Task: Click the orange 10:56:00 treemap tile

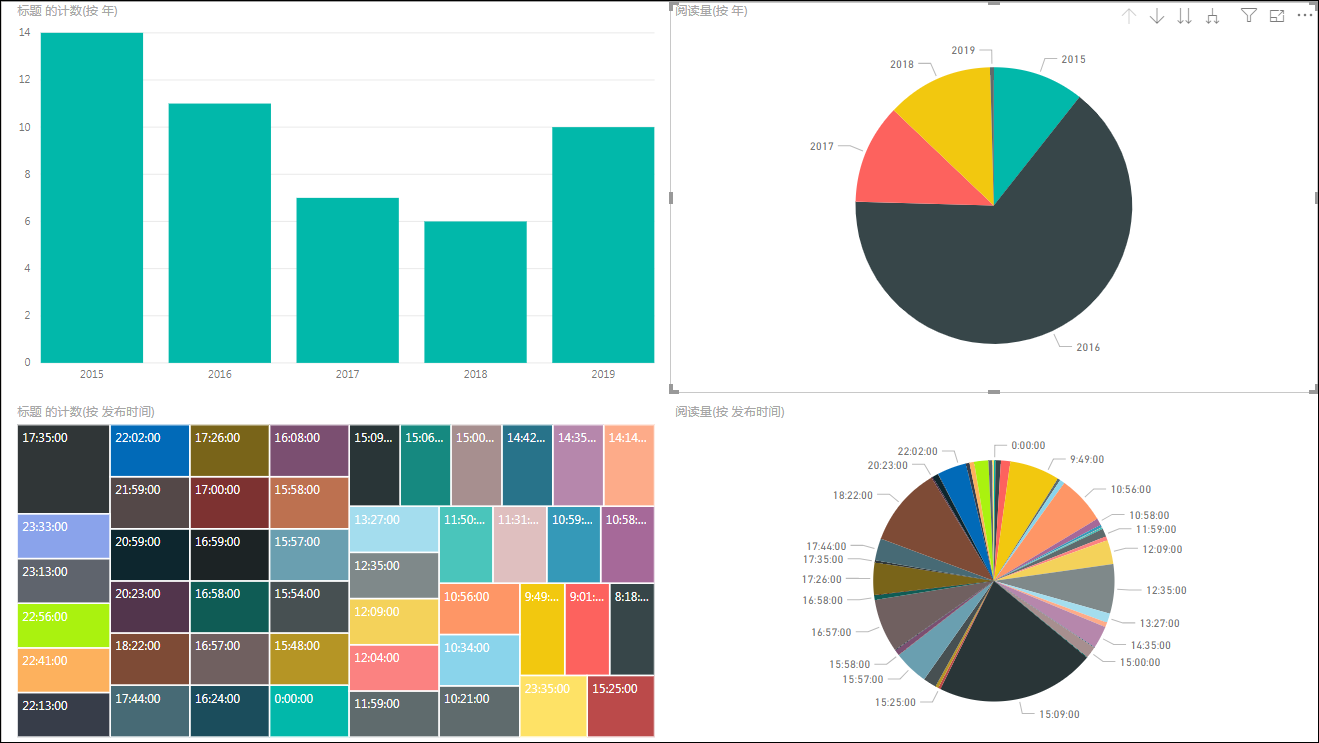Action: pos(480,608)
